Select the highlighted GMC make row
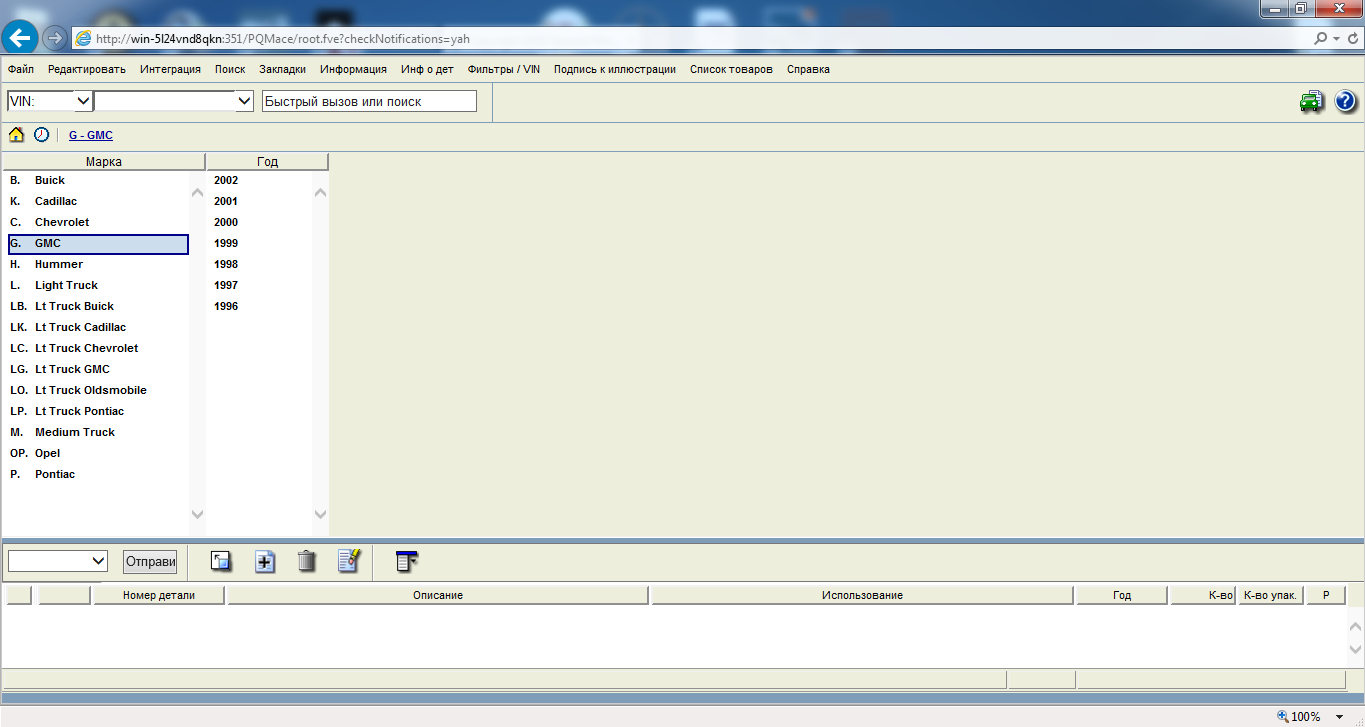This screenshot has width=1365, height=727. (x=97, y=243)
